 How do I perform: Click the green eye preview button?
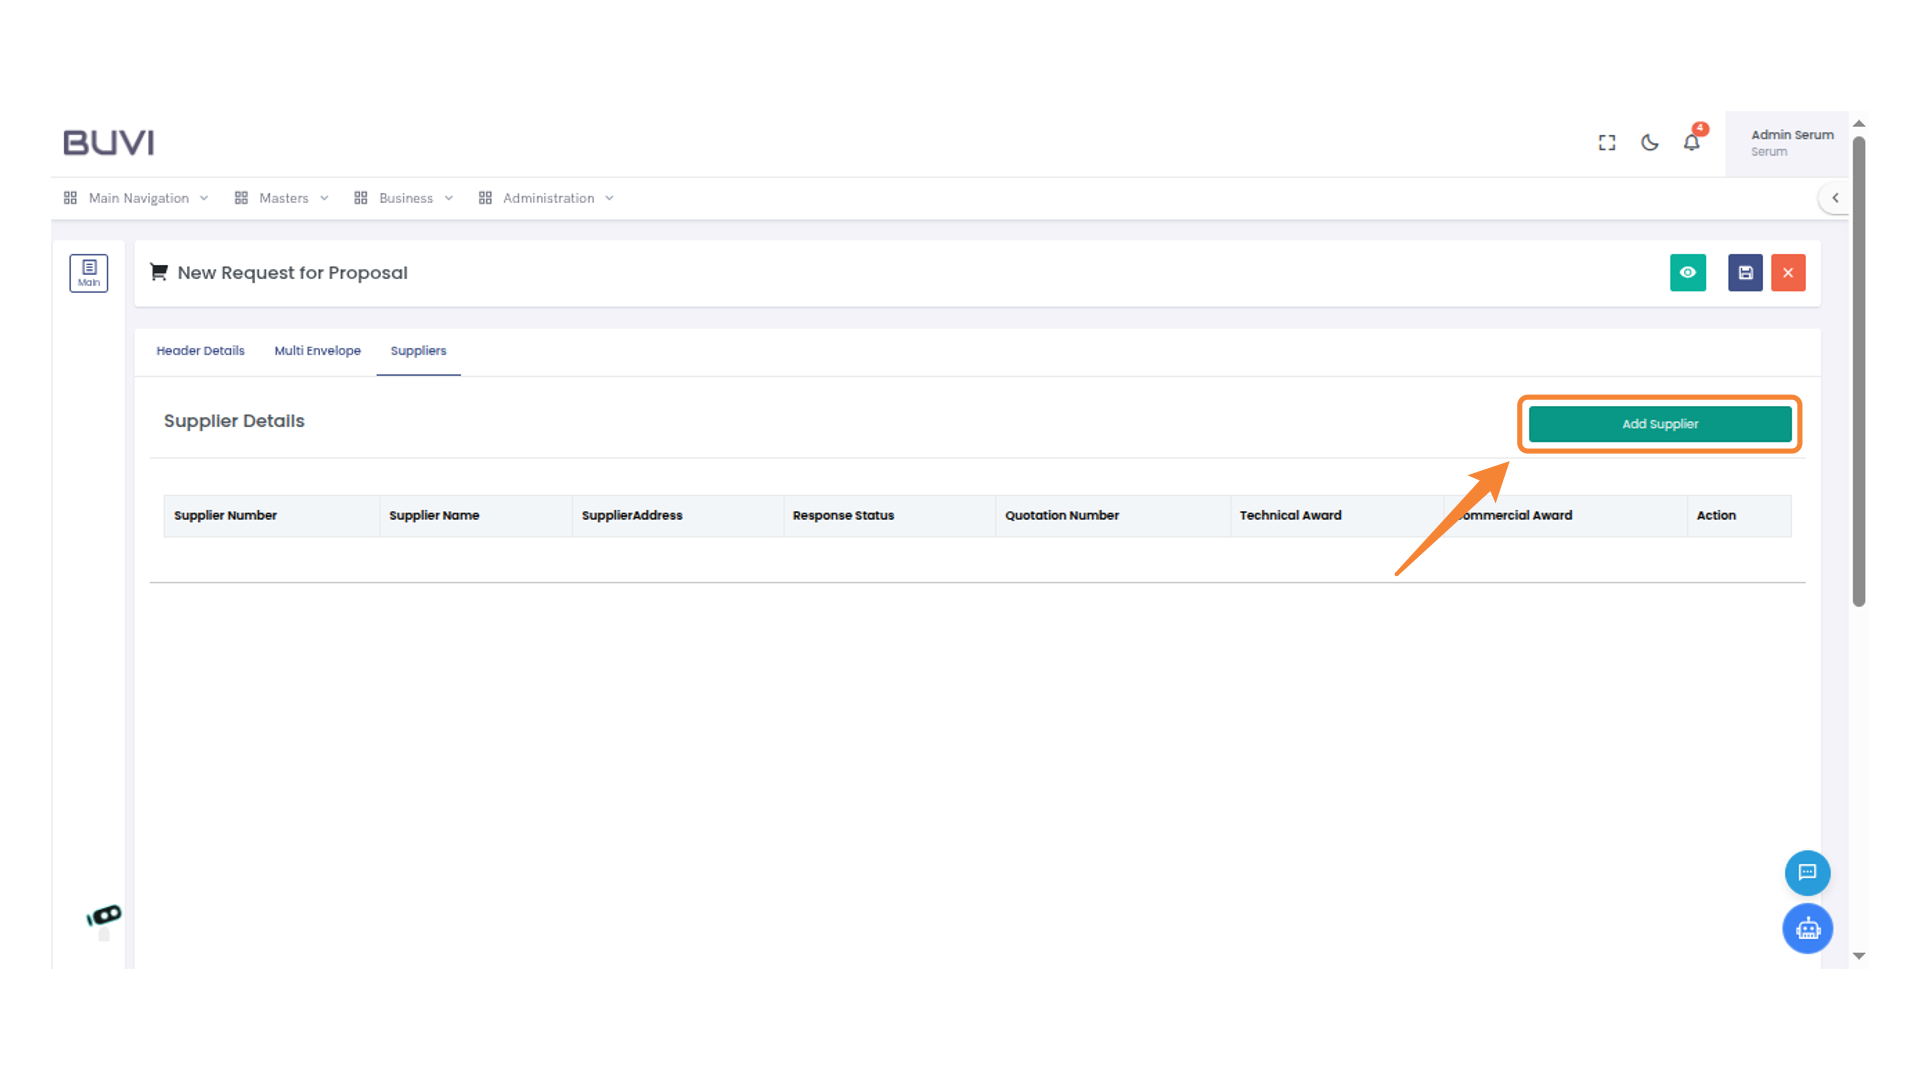pos(1688,273)
